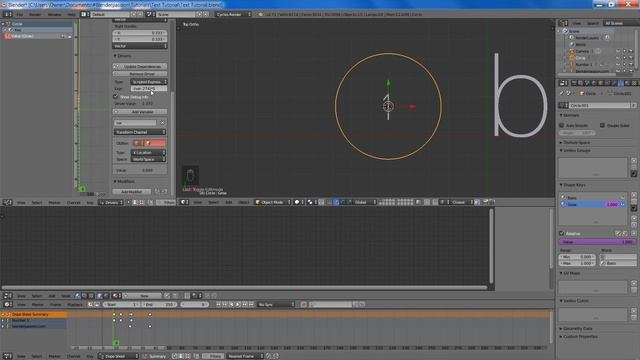Collapse the Shape Keys panel
This screenshot has width=640, height=360.
pyautogui.click(x=572, y=185)
